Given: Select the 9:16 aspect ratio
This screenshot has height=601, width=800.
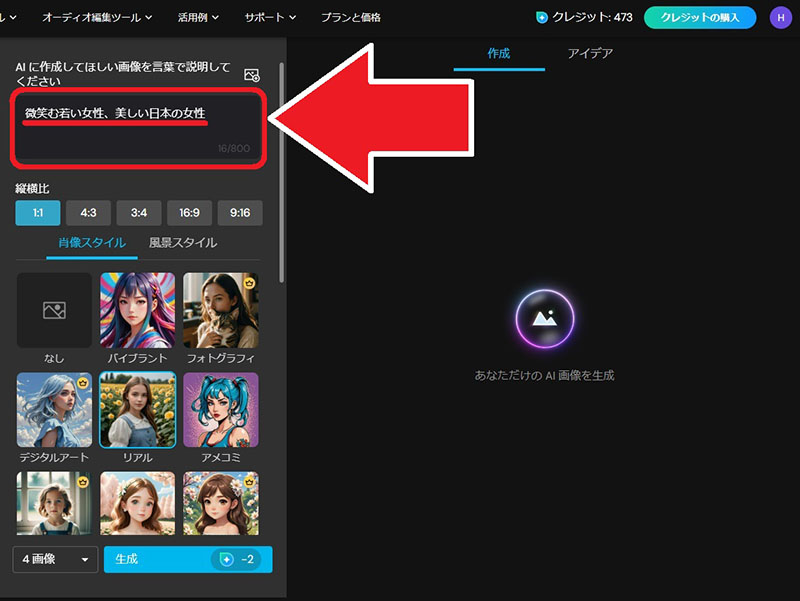Looking at the screenshot, I should coord(240,213).
